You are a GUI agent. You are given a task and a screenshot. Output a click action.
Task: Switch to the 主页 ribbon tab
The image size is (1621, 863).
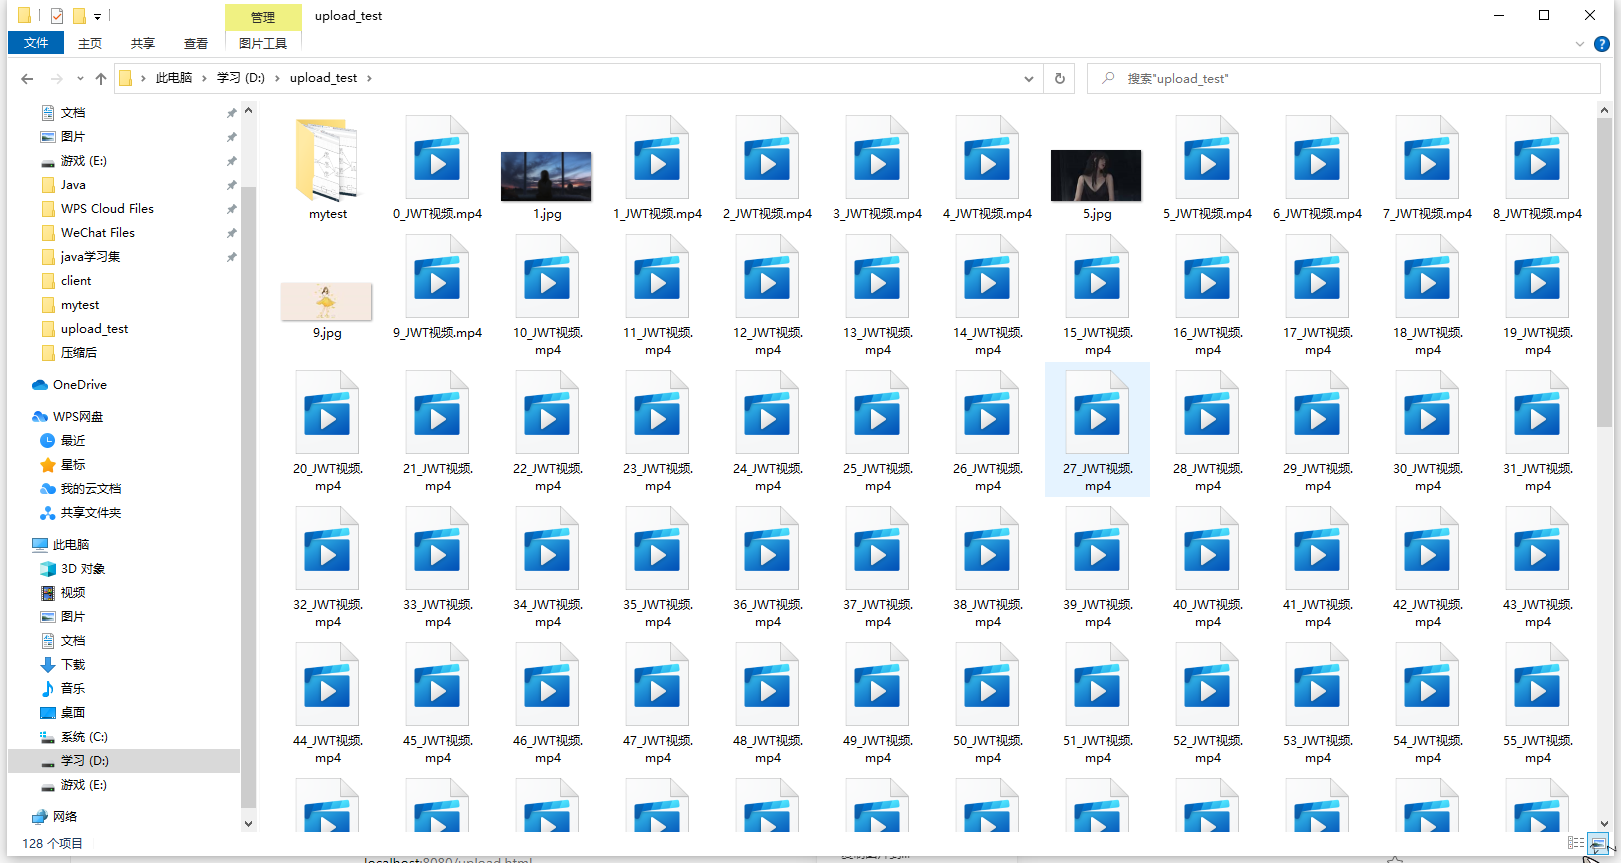pyautogui.click(x=90, y=43)
